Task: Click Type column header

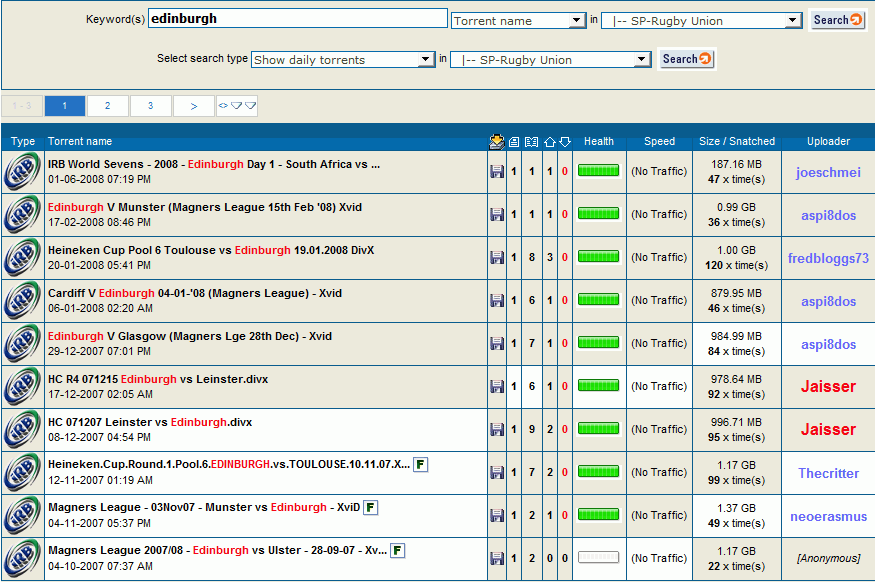Action: (x=23, y=141)
